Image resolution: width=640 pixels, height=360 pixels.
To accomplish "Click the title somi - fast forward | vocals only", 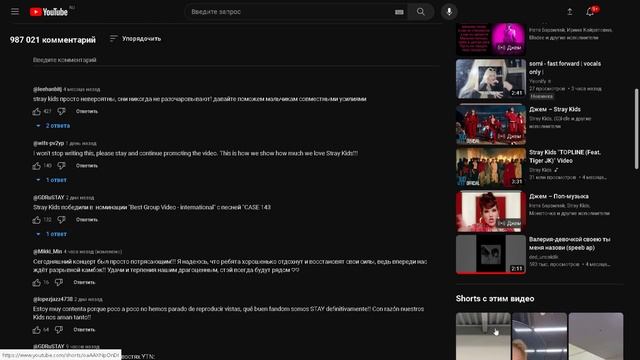I will click(565, 68).
